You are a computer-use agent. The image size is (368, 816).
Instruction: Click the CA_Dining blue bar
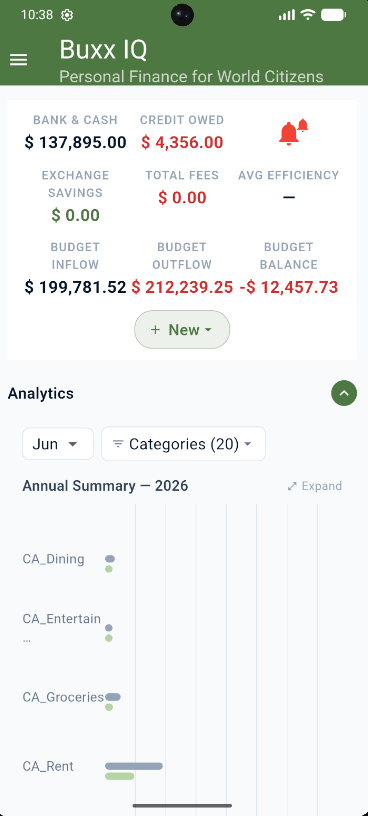pyautogui.click(x=110, y=559)
